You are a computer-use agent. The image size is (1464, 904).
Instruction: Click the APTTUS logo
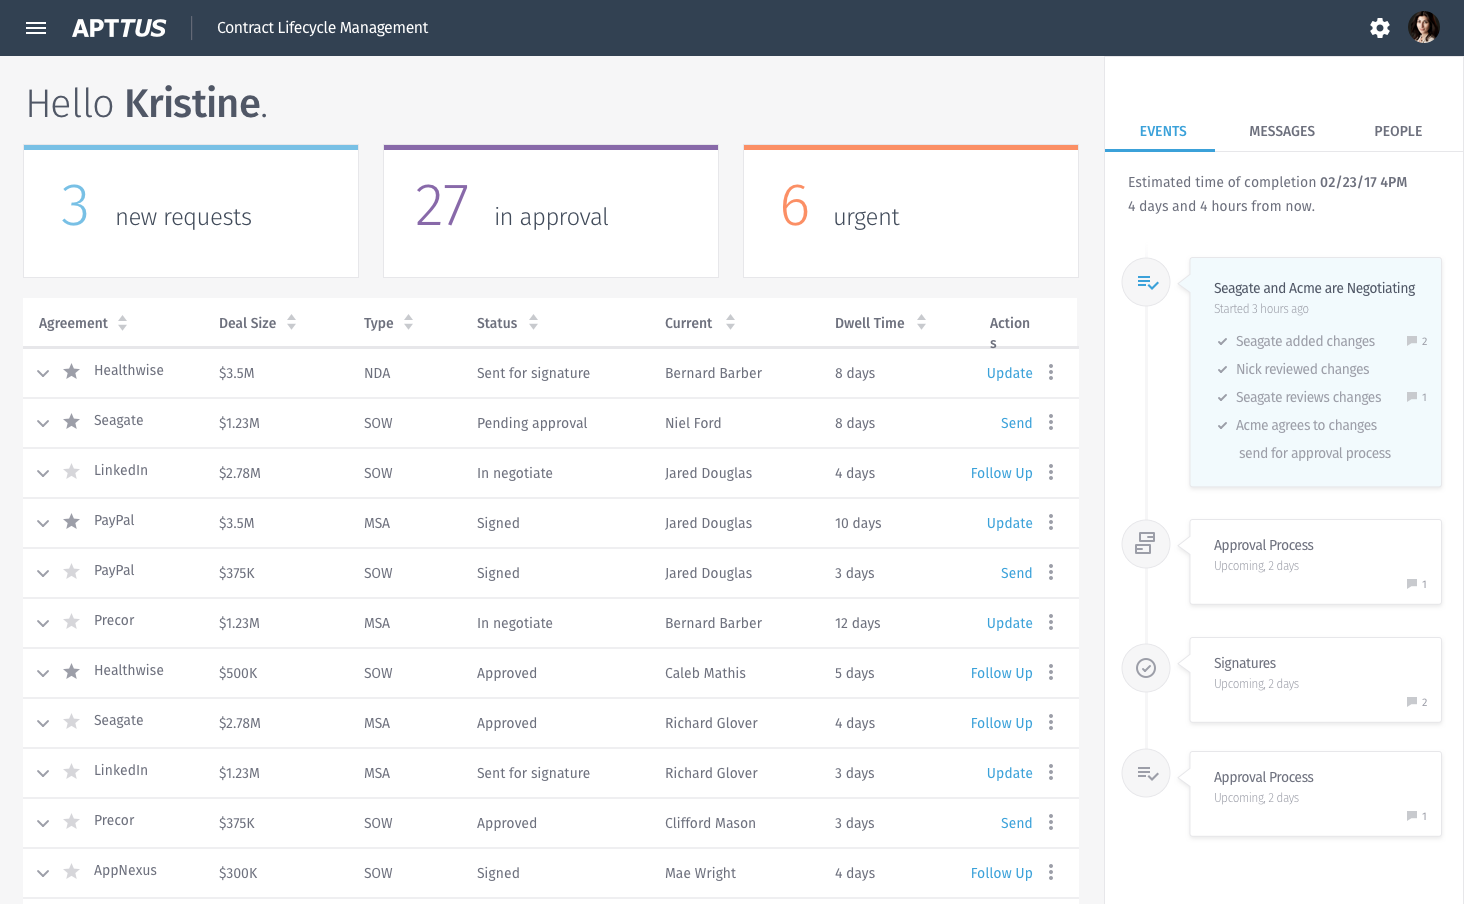click(119, 28)
